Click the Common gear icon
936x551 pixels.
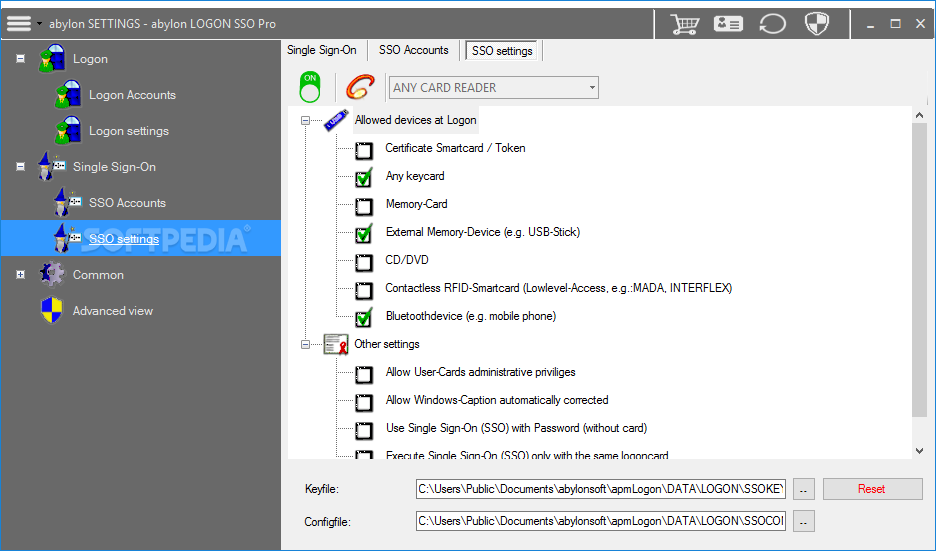[52, 274]
